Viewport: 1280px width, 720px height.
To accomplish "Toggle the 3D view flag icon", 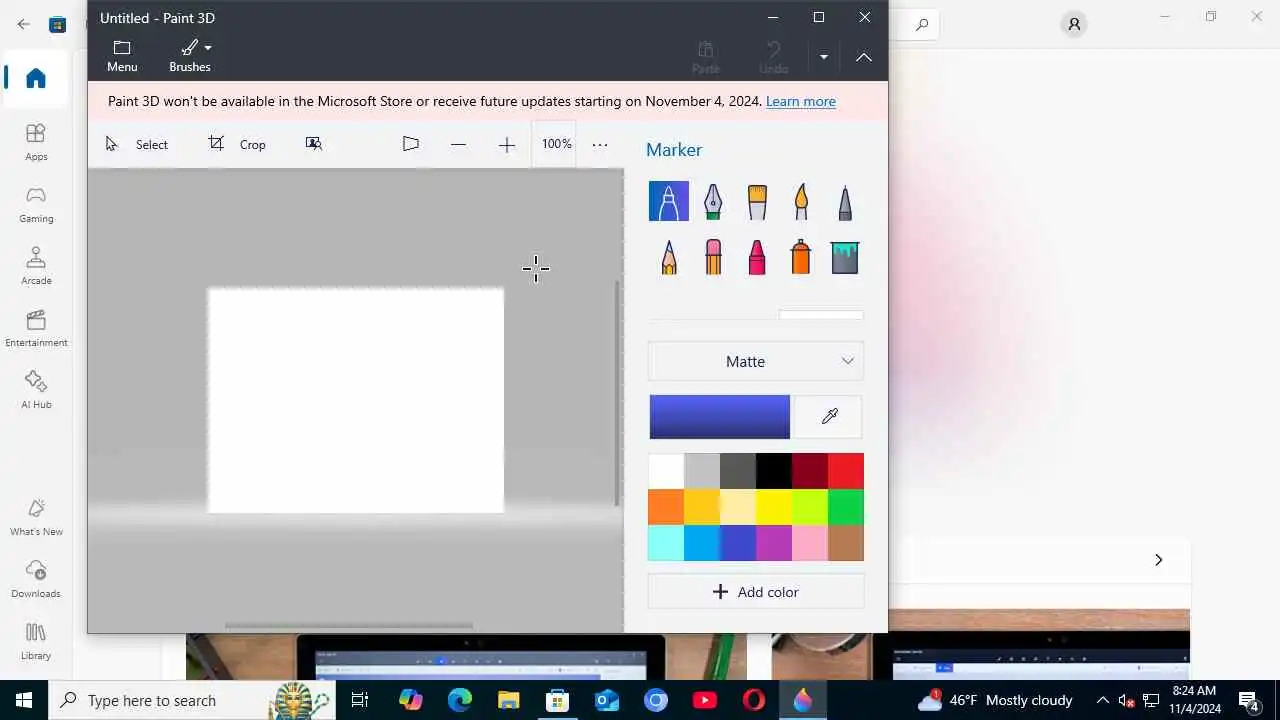I will click(410, 144).
